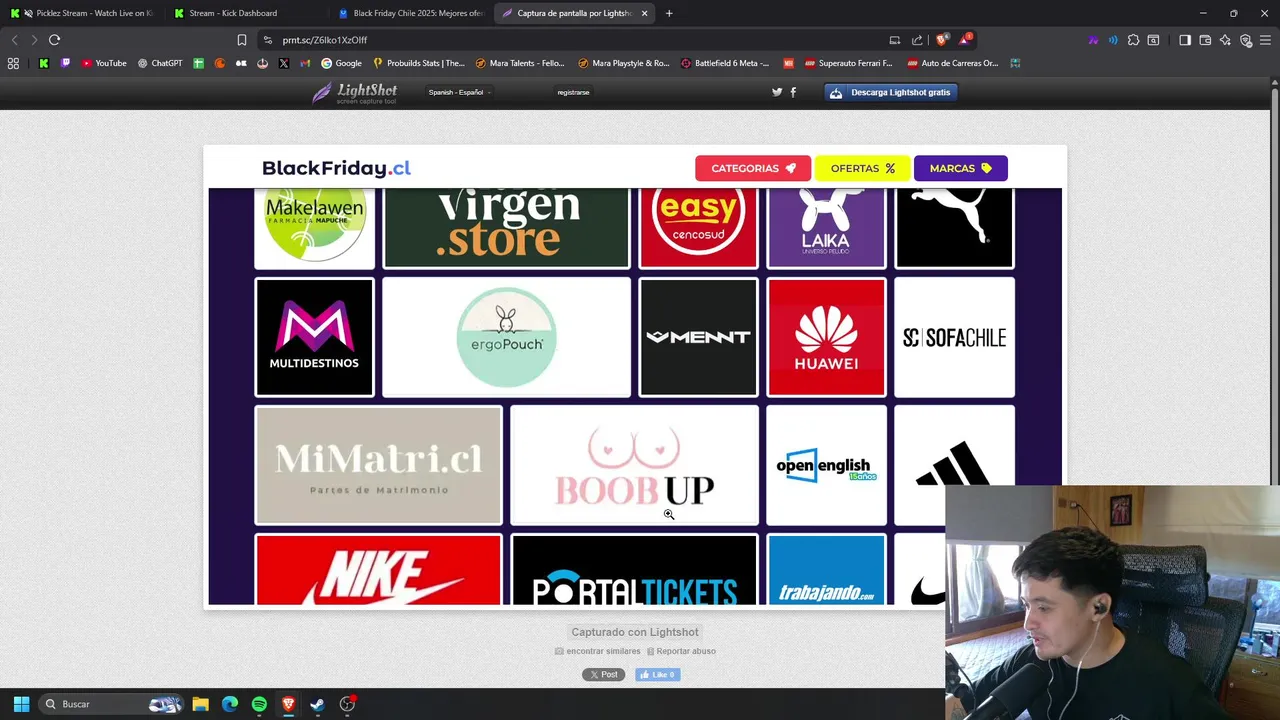Viewport: 1280px width, 720px height.
Task: Open the Brave Shields lion icon
Action: 941,40
